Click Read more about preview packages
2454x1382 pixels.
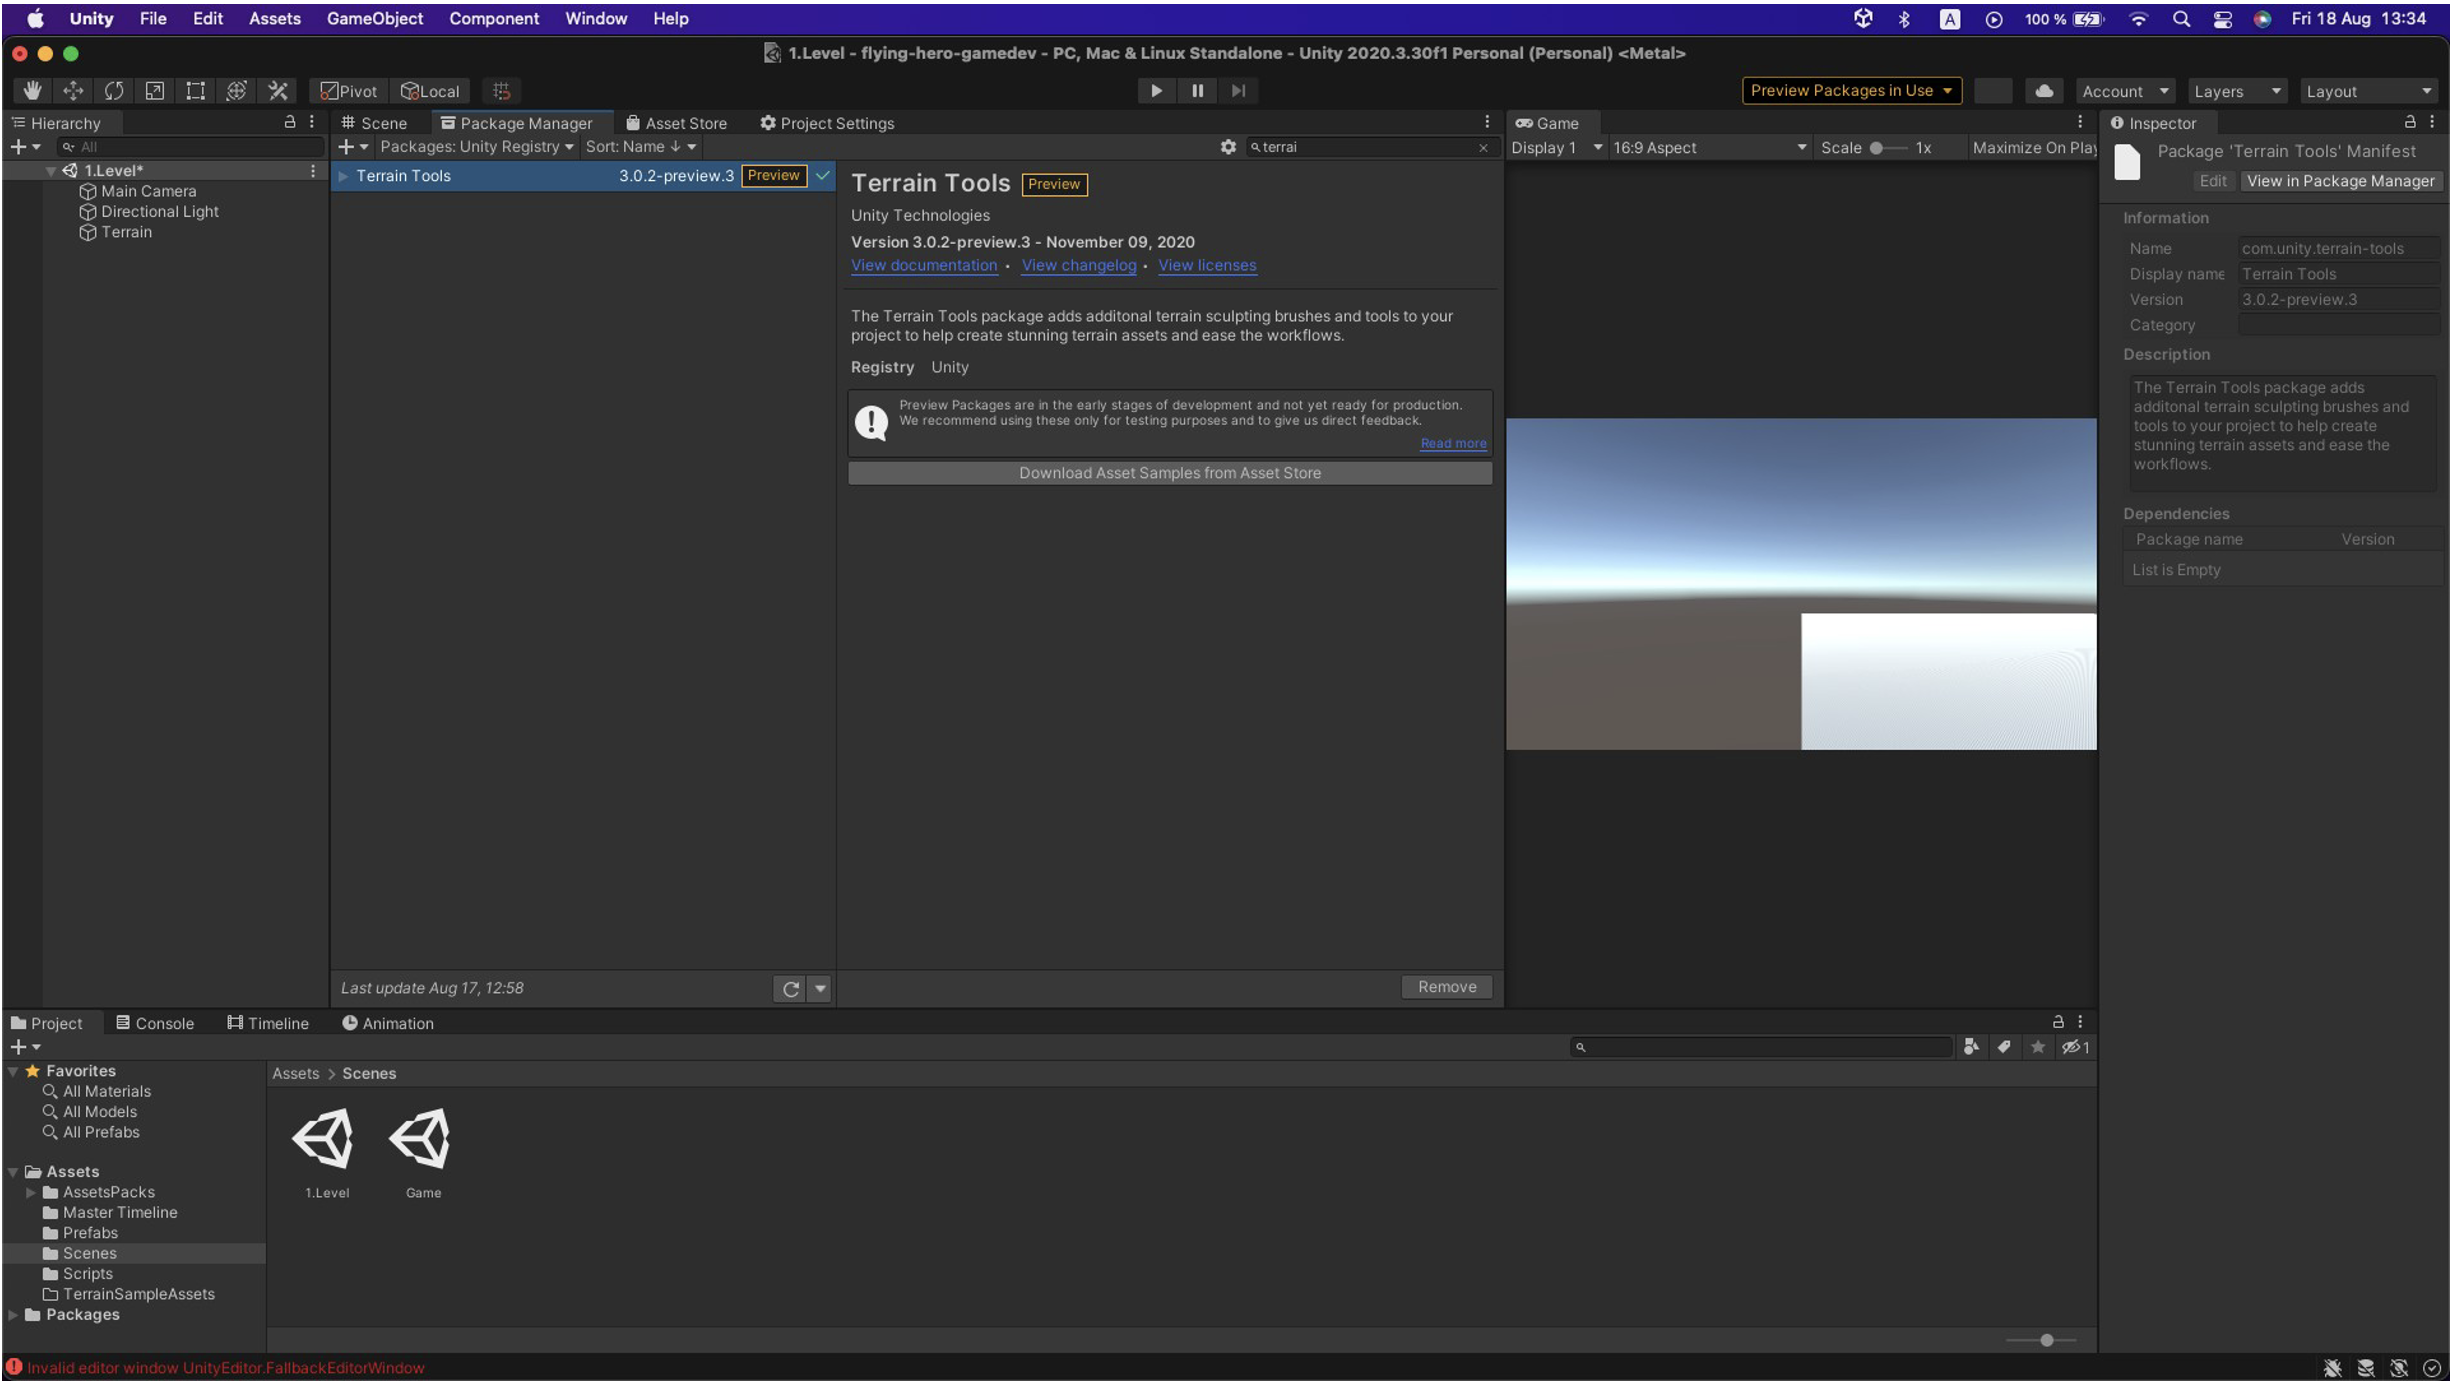coord(1453,443)
